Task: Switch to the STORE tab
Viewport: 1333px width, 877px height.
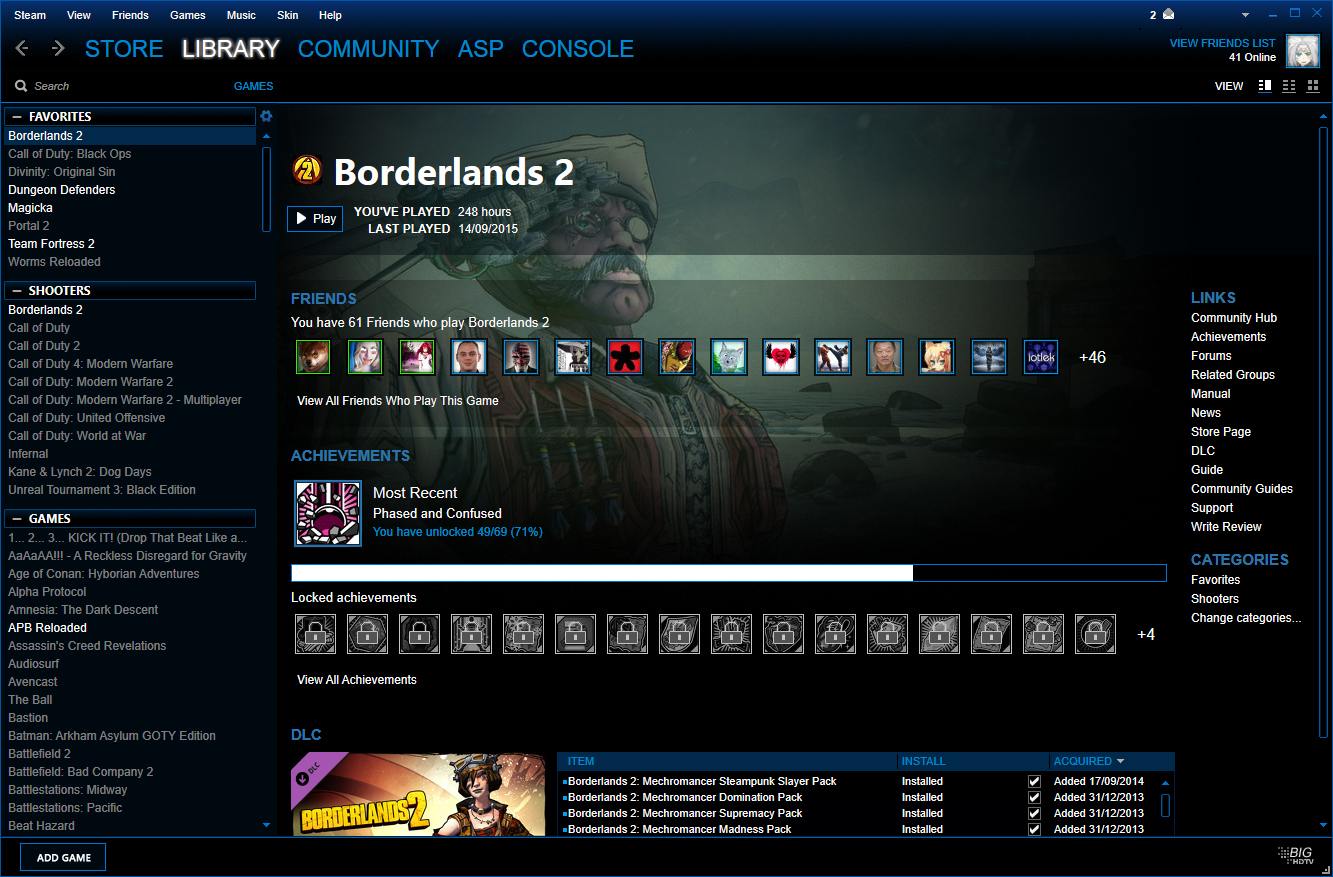Action: (124, 49)
